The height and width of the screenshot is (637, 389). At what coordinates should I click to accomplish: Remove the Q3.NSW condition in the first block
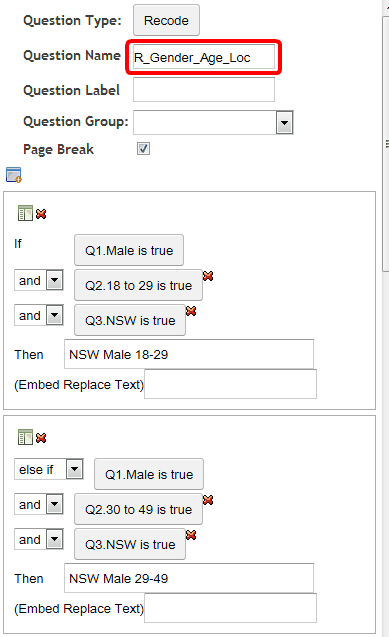pyautogui.click(x=191, y=311)
